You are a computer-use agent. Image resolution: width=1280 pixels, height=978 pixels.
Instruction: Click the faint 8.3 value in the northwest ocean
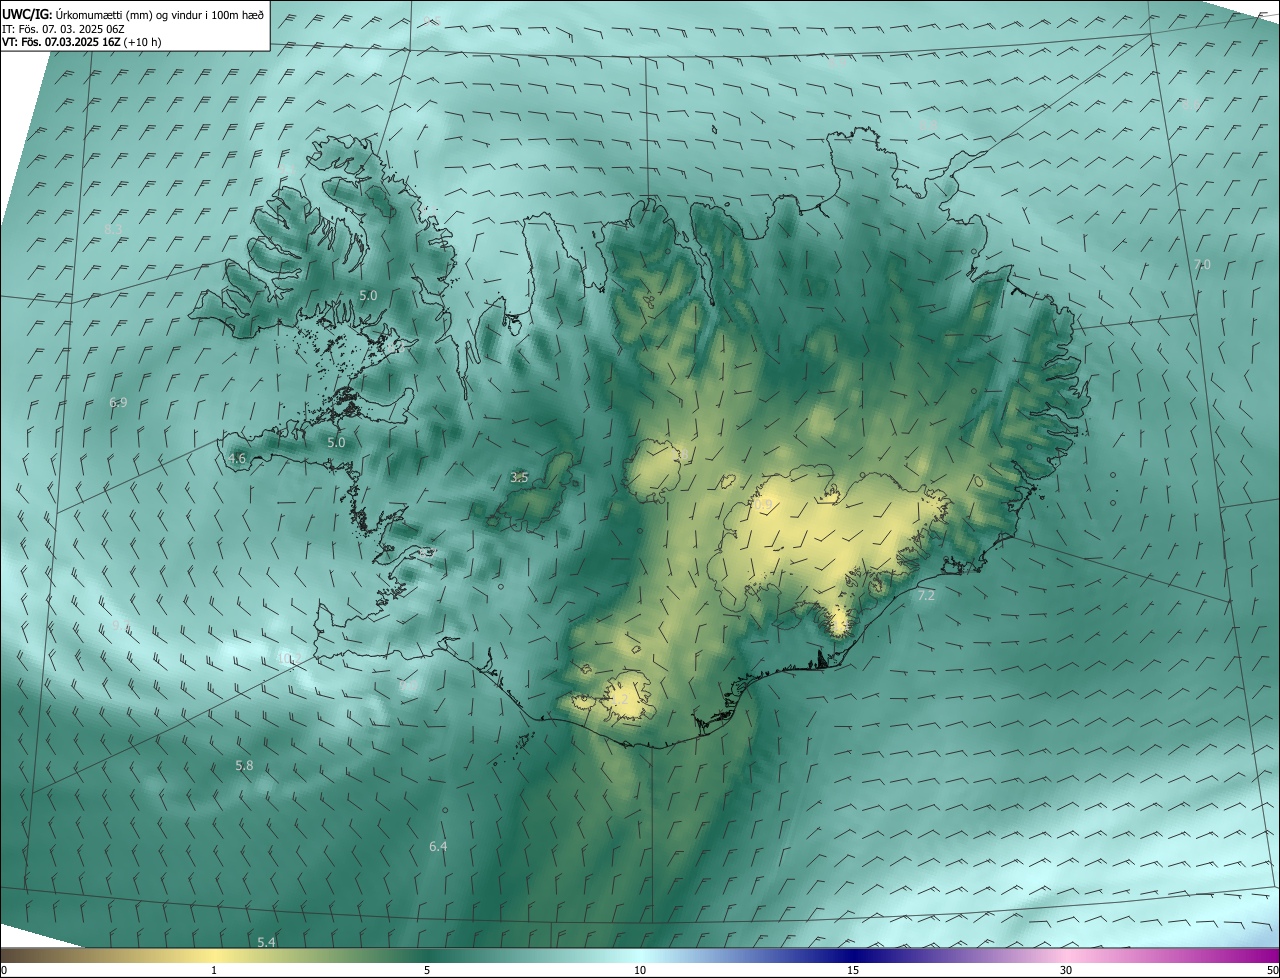click(114, 229)
